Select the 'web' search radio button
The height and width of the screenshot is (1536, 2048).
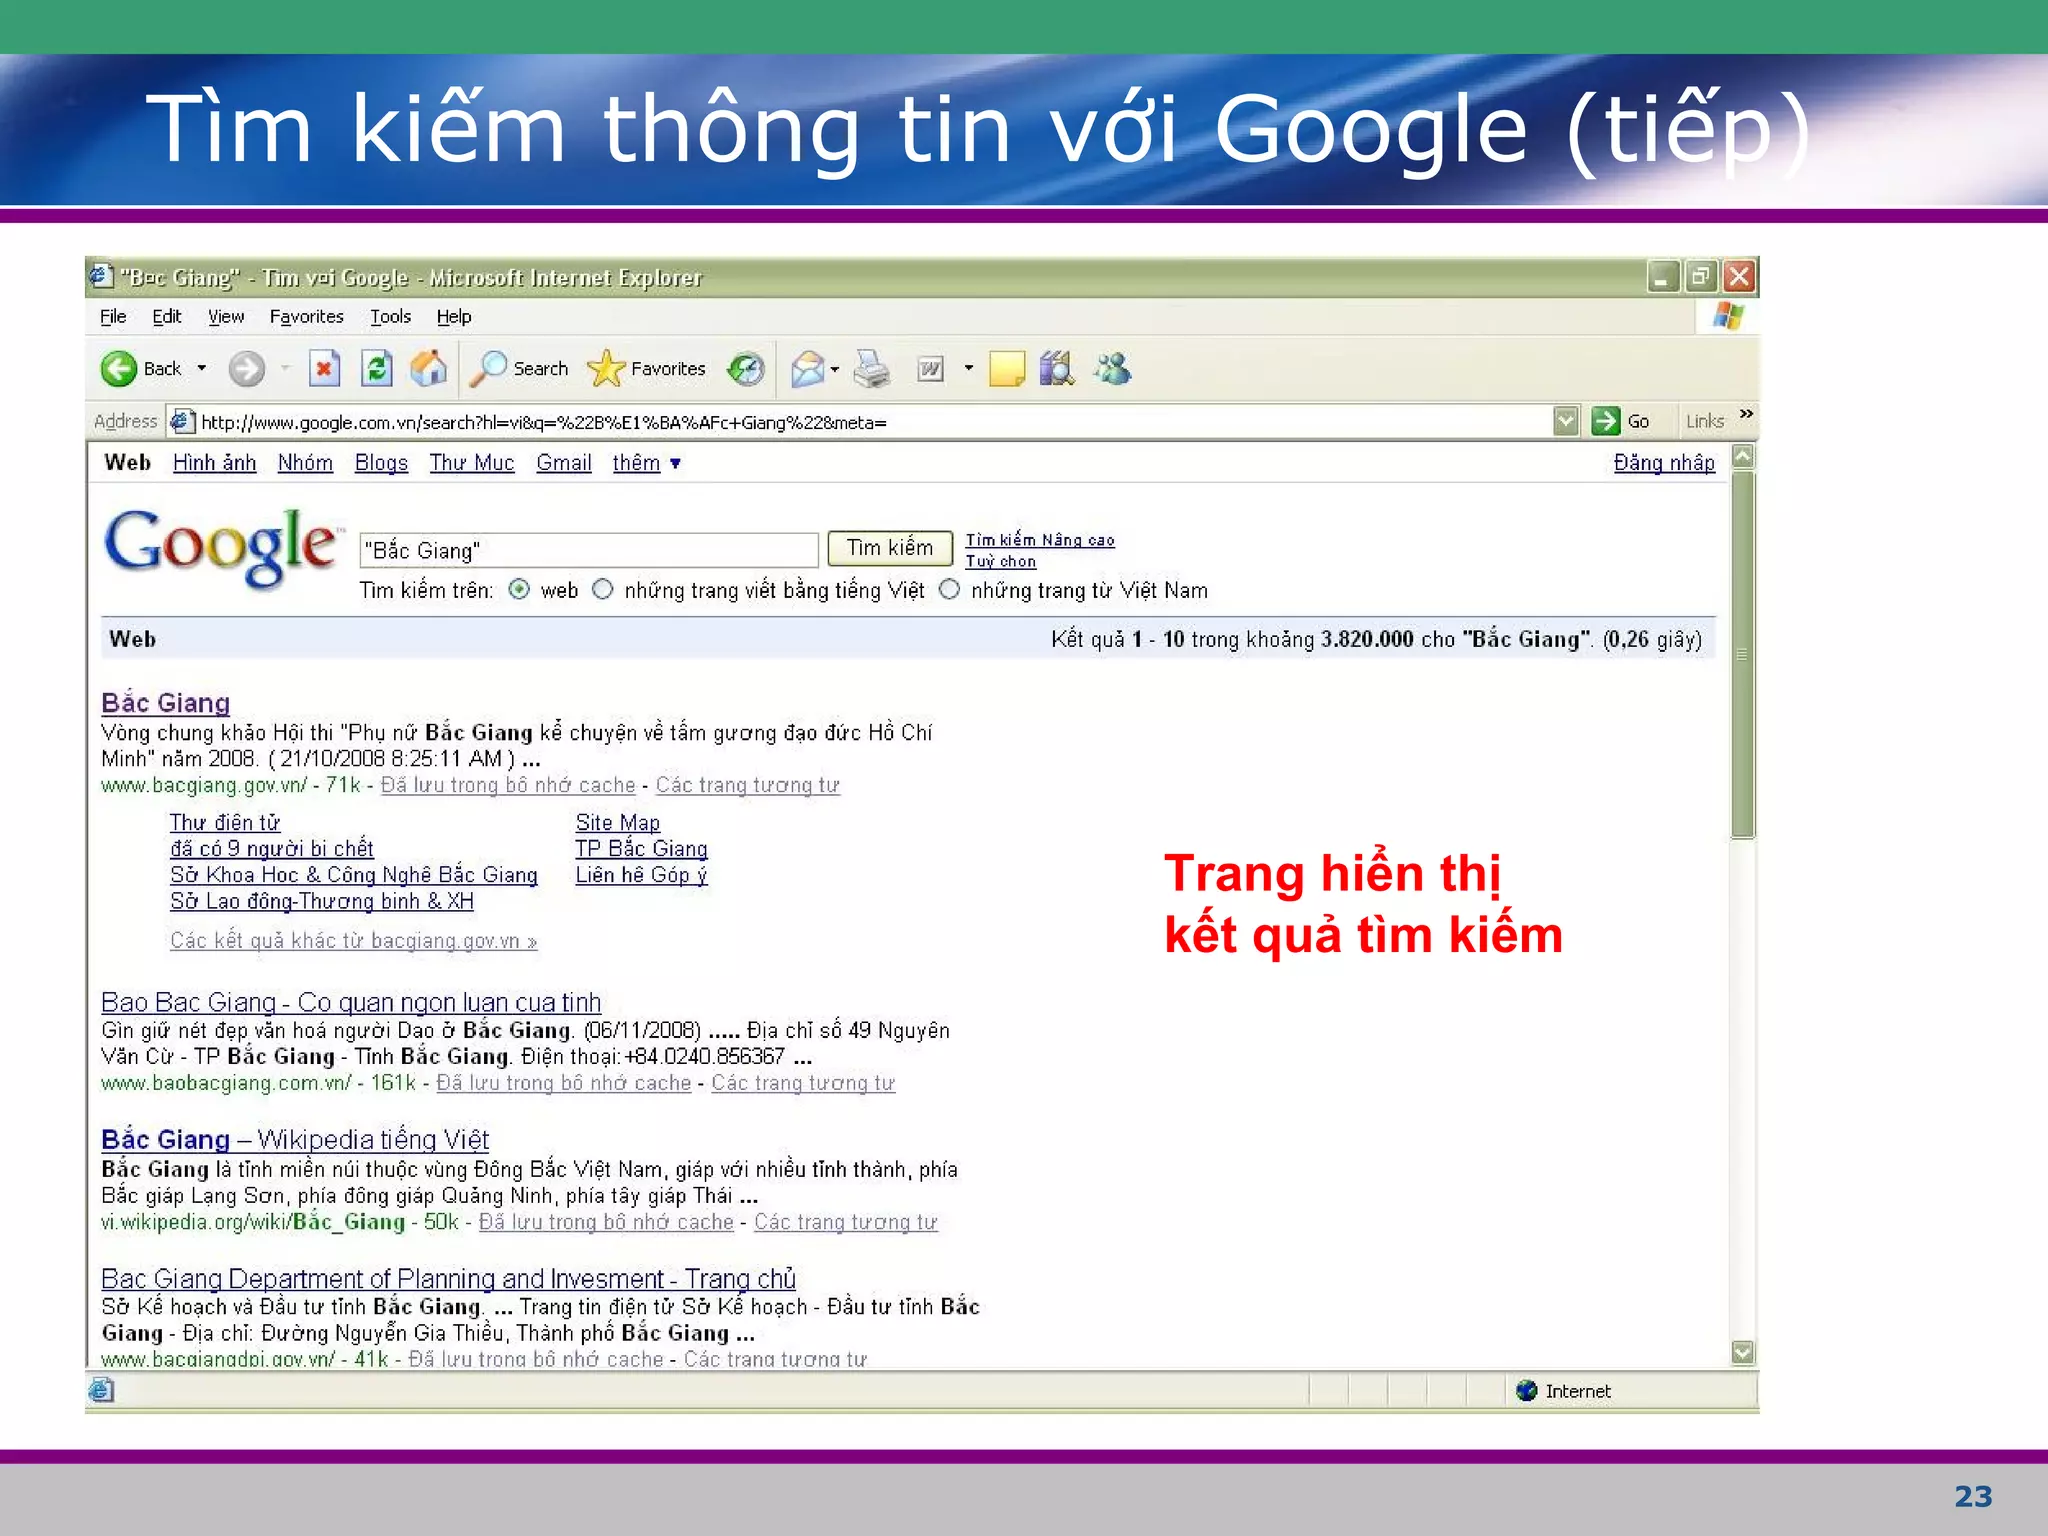coord(519,590)
